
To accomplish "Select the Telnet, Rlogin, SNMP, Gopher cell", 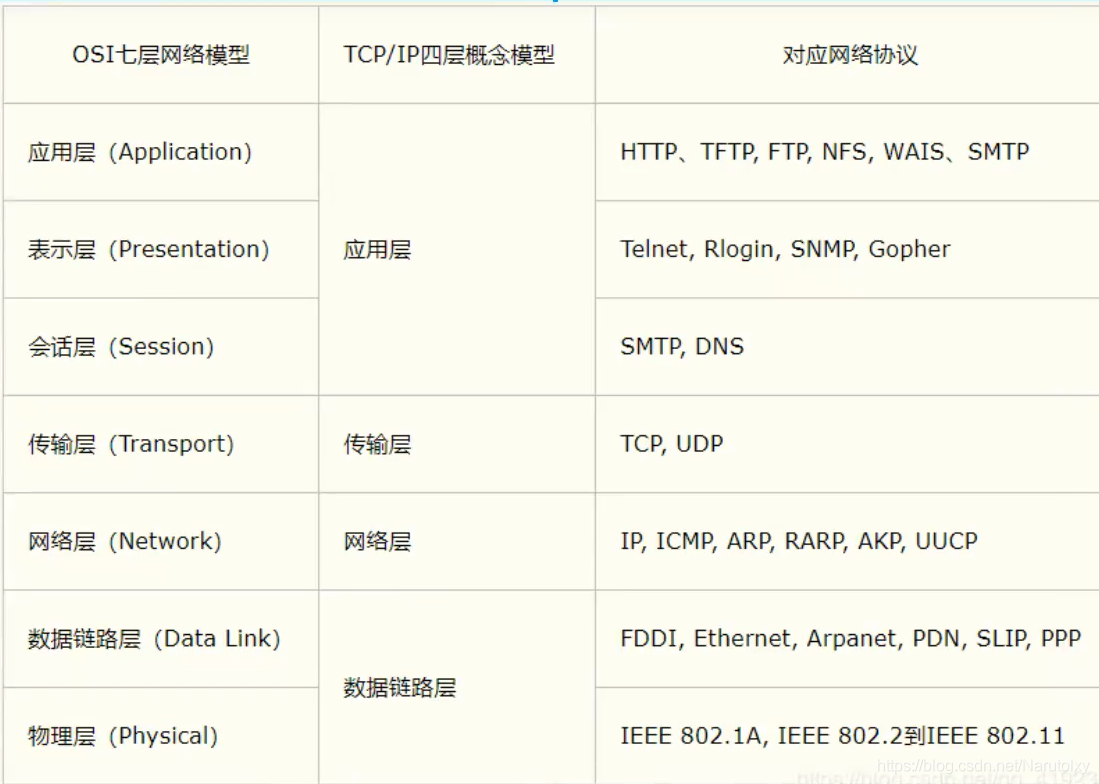I will pos(847,249).
